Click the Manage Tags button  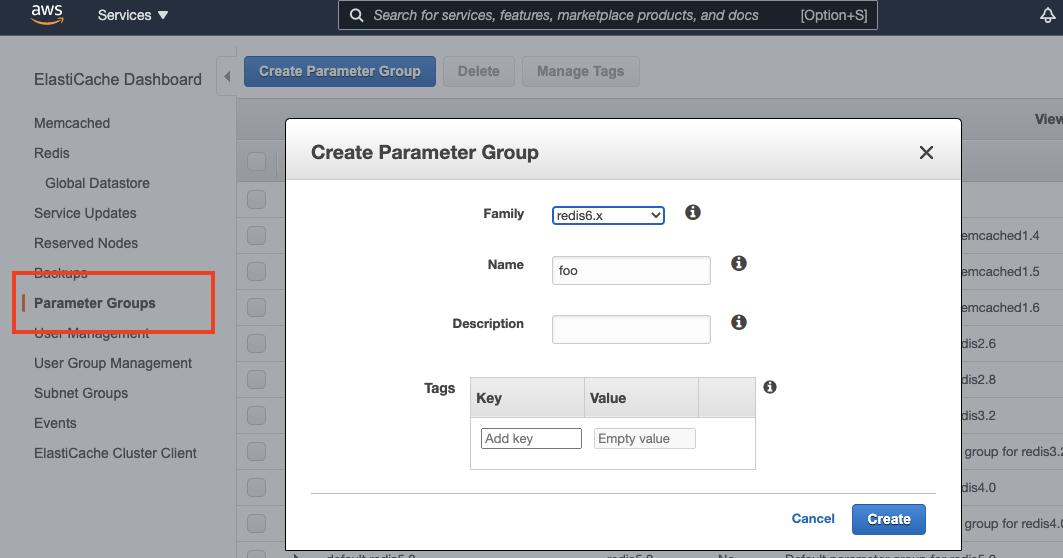click(x=580, y=71)
